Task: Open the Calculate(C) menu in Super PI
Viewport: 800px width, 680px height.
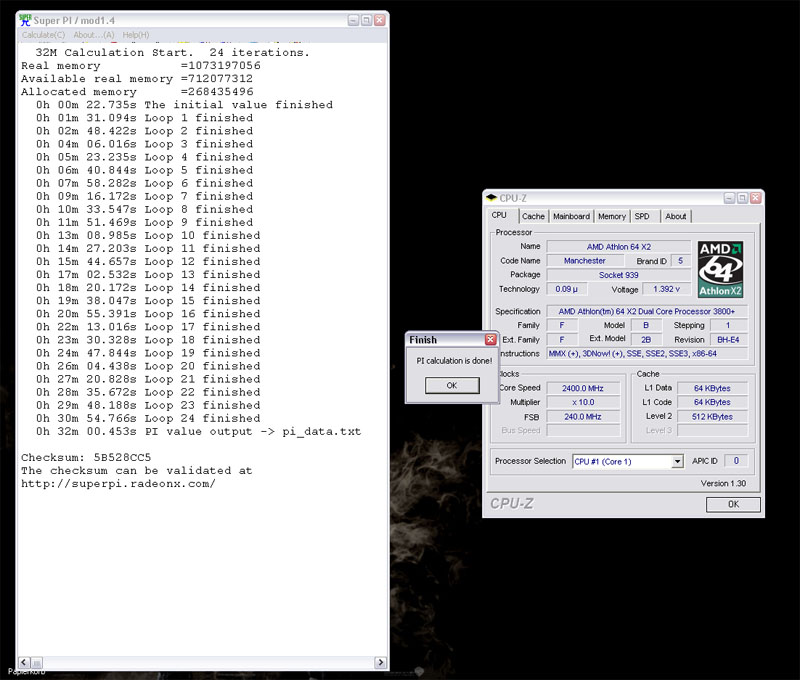Action: [x=43, y=35]
